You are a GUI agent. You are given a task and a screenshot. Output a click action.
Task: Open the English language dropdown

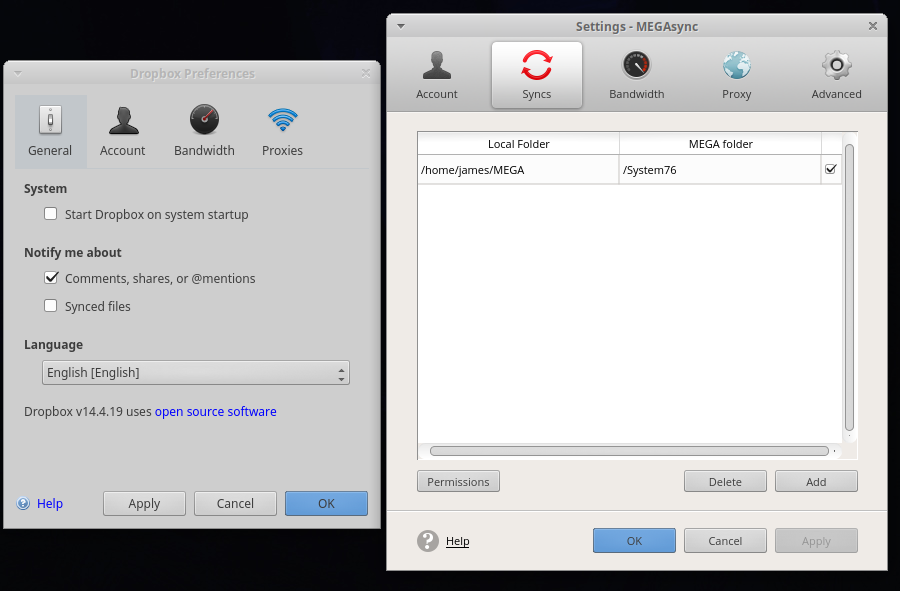pos(196,373)
